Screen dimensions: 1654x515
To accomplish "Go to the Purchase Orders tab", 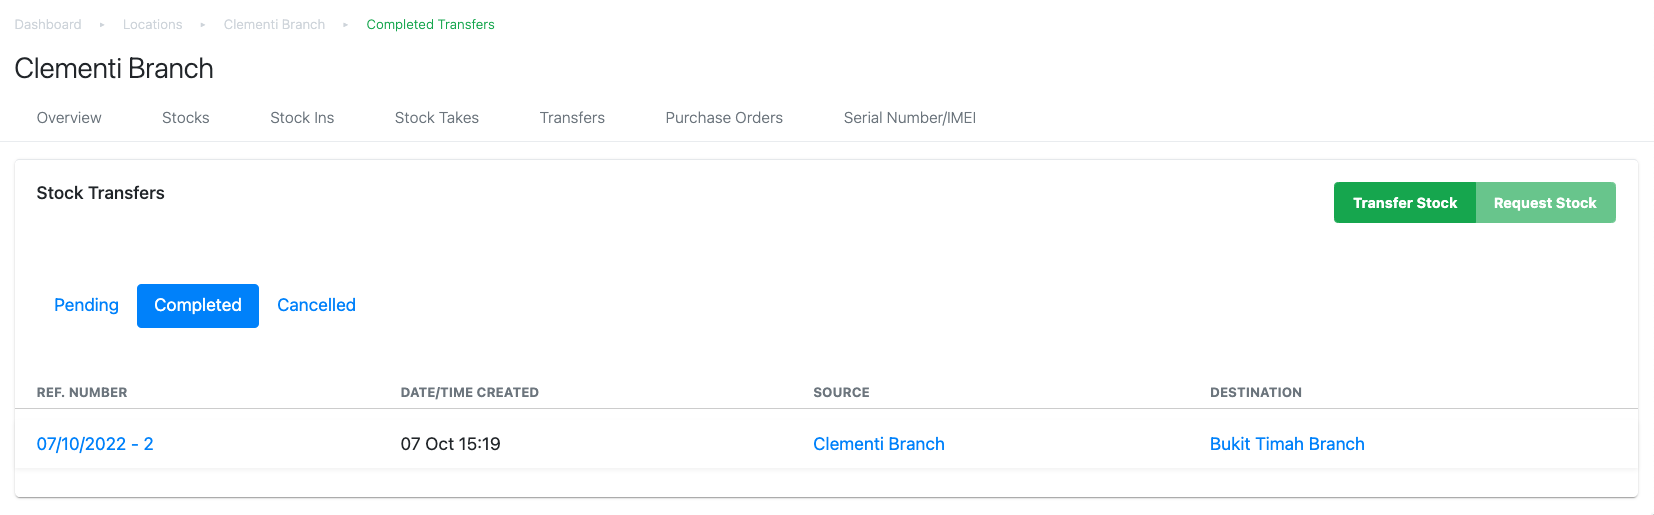I will (724, 118).
